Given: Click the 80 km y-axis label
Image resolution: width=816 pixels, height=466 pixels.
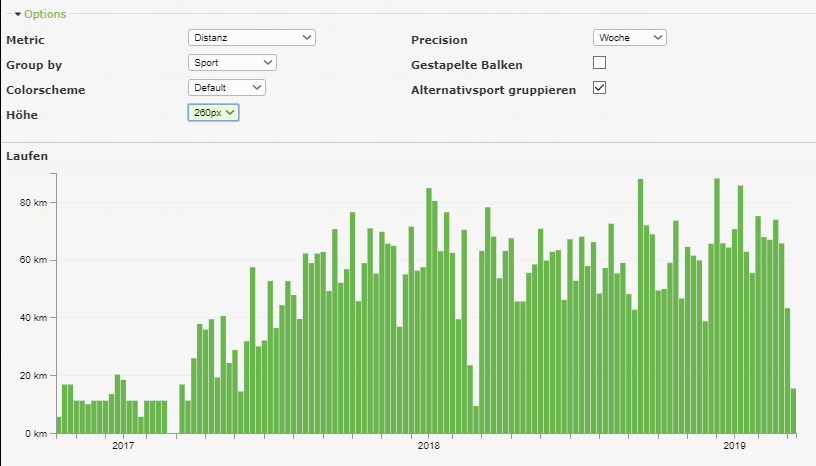Looking at the screenshot, I should click(34, 202).
